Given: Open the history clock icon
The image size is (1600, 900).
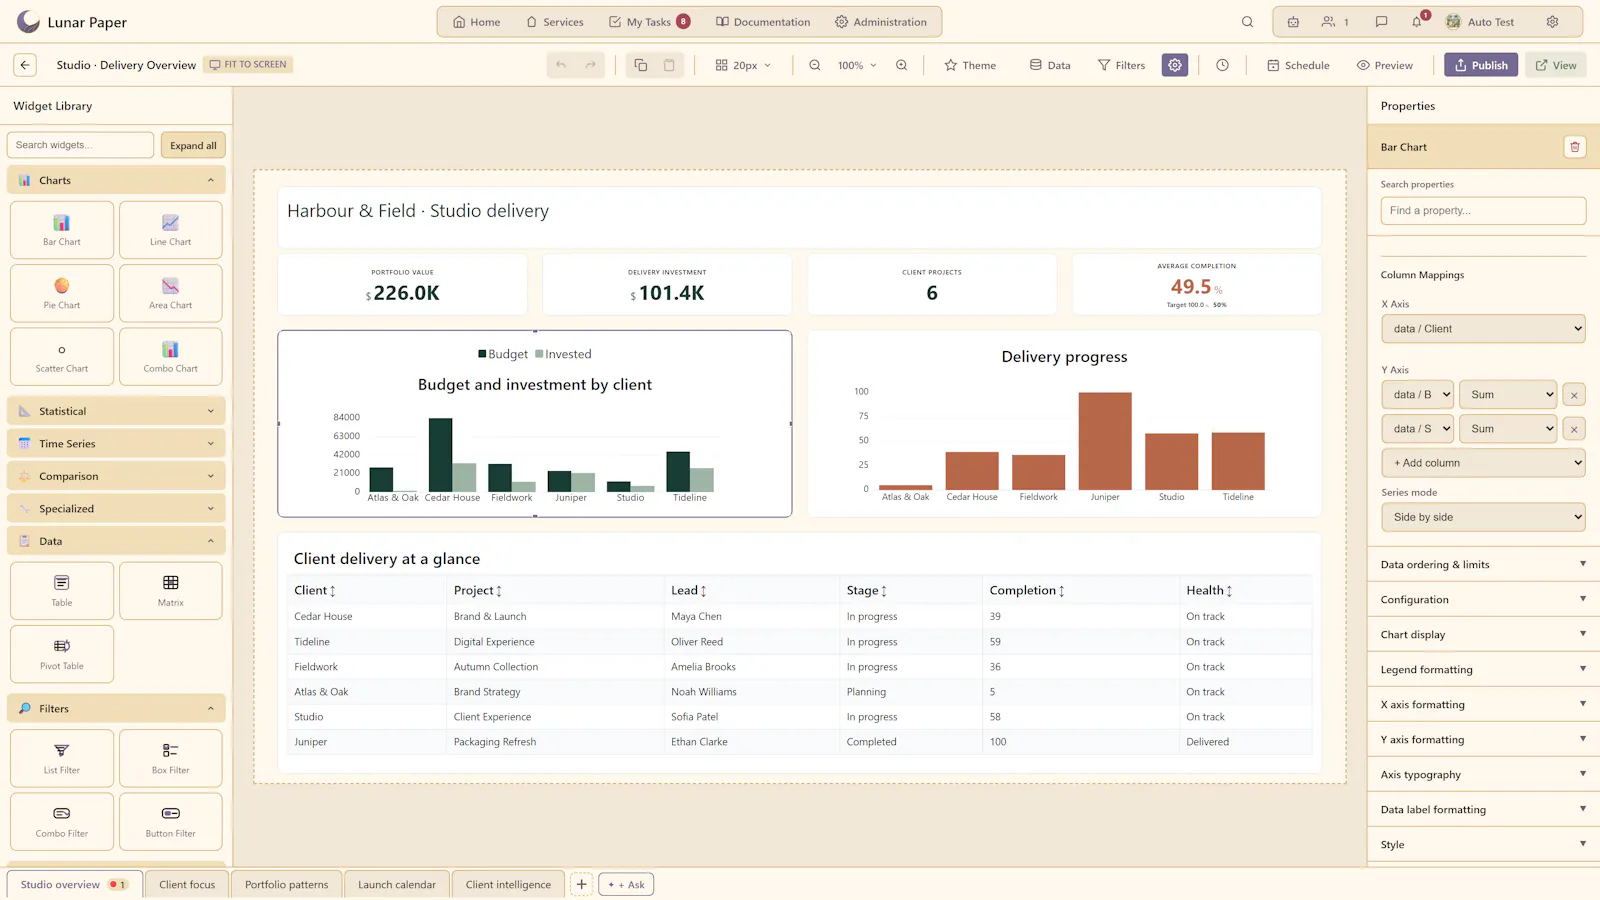Looking at the screenshot, I should point(1222,65).
